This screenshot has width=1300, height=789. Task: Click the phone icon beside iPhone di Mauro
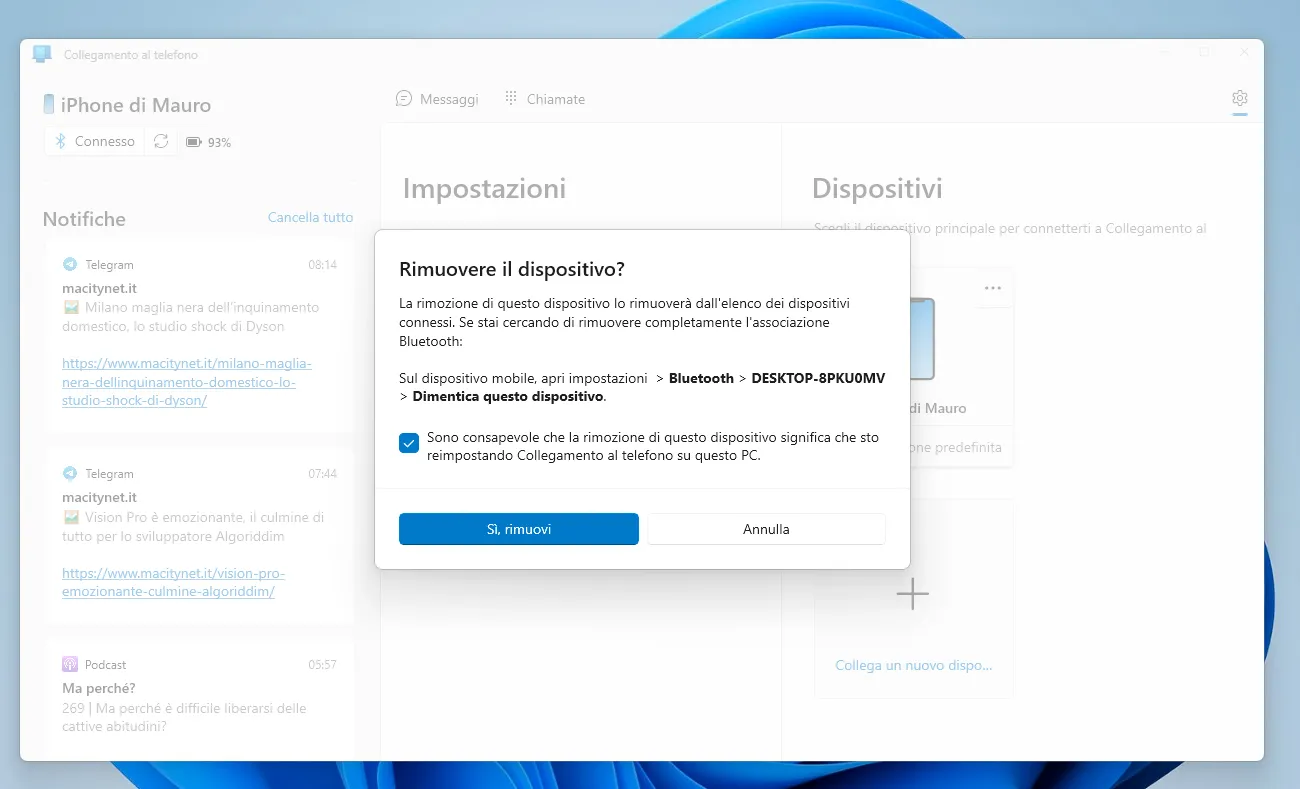click(48, 103)
